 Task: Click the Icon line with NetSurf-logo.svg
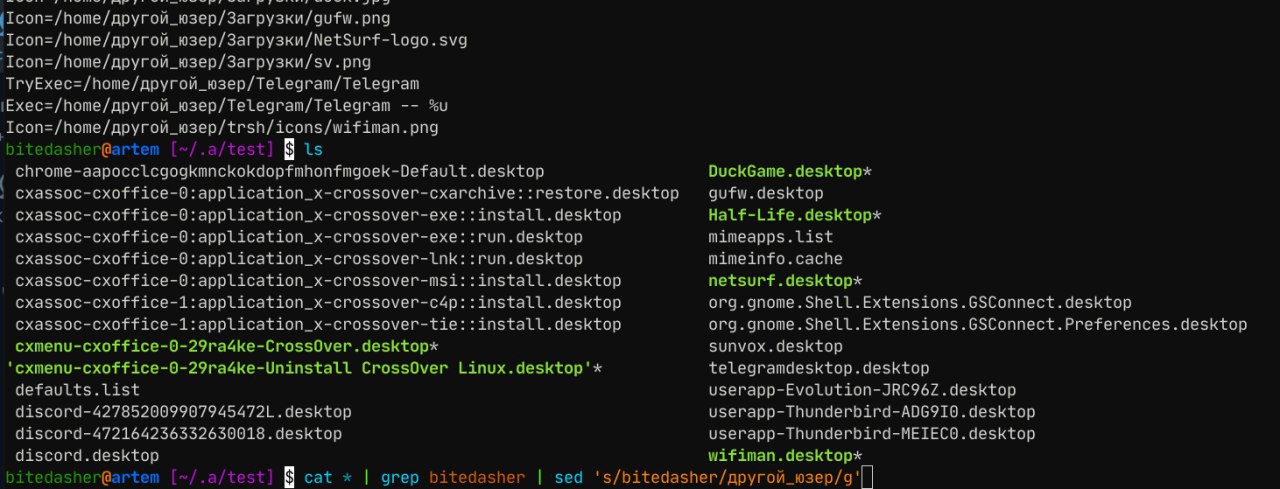pyautogui.click(x=236, y=40)
